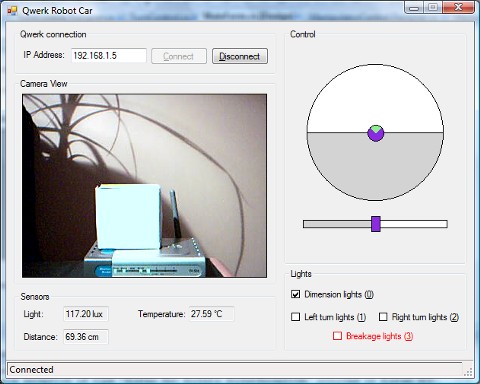
Task: Click the Light: label in Sensors
Action: click(x=33, y=314)
